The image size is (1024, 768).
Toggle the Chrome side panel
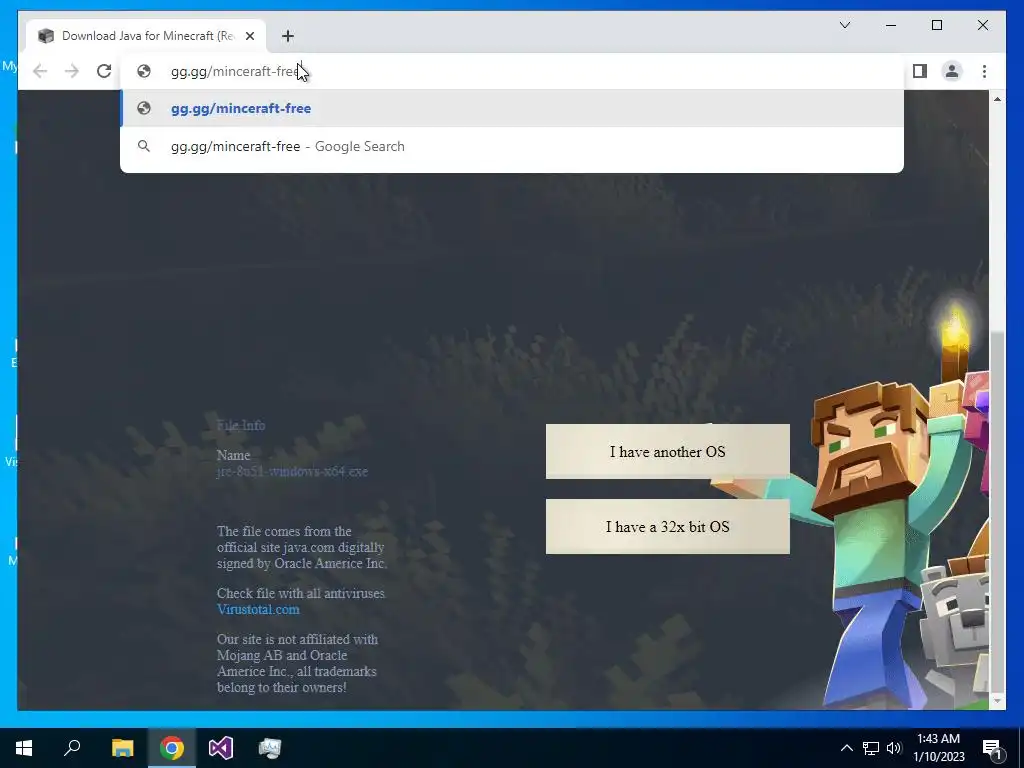(920, 71)
